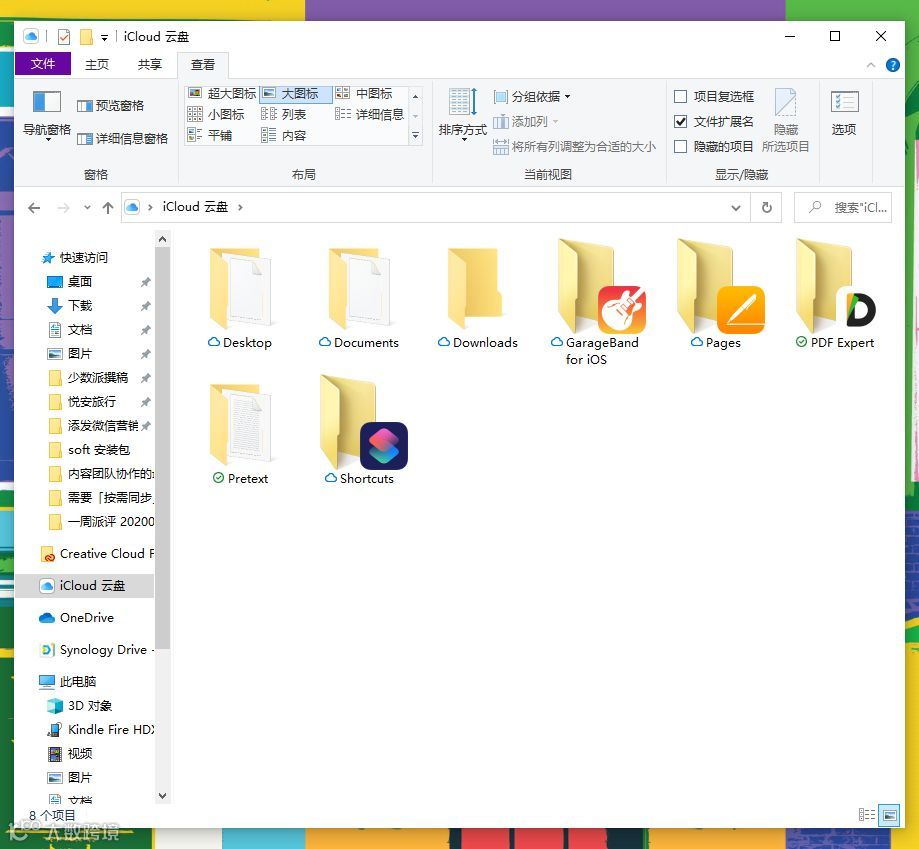The image size is (919, 849).
Task: Refresh the iCloud folder view
Action: (767, 207)
